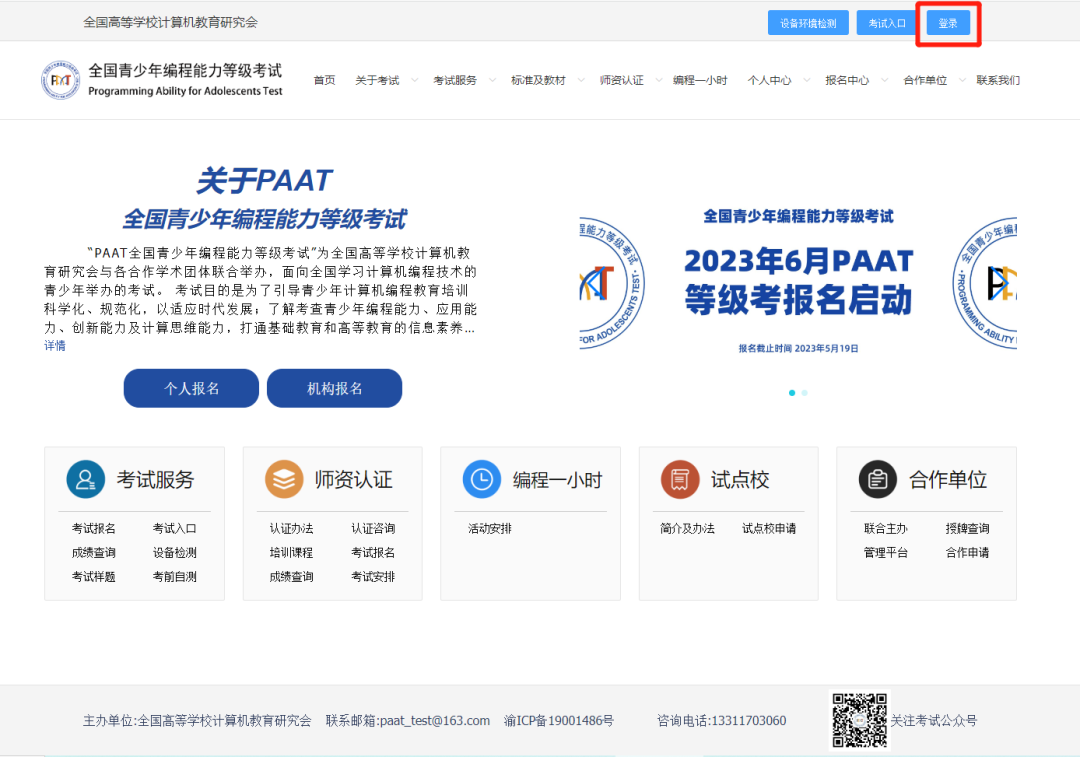Click the 试点校 document icon
1080x757 pixels.
[x=679, y=479]
